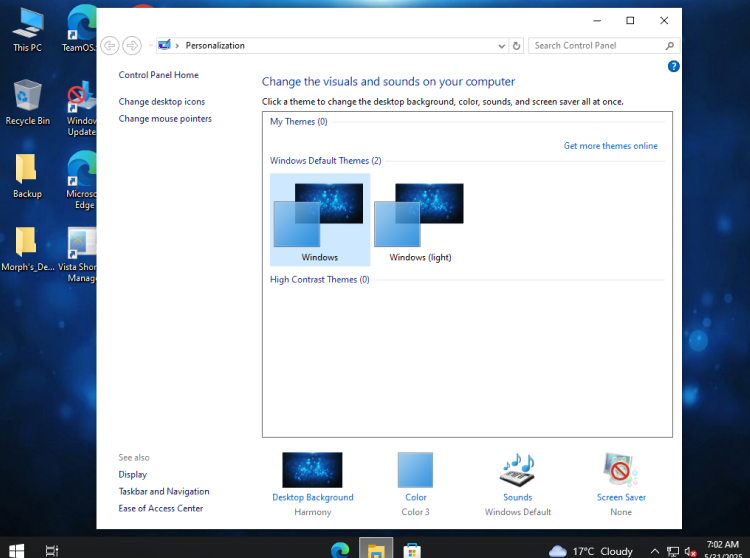Viewport: 750px width, 558px height.
Task: Open the Help question mark icon
Action: point(673,66)
